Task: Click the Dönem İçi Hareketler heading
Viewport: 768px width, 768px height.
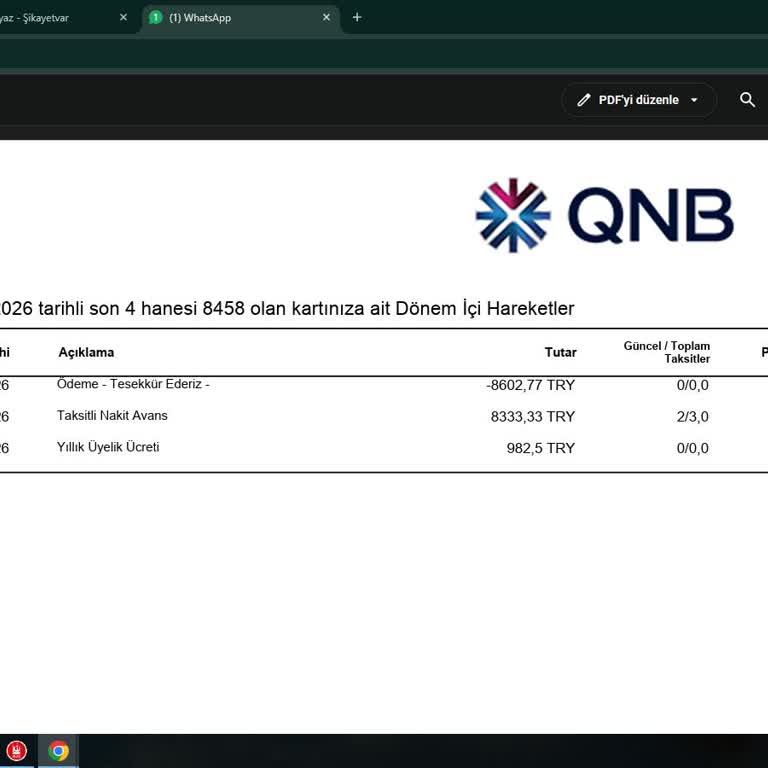Action: 287,309
